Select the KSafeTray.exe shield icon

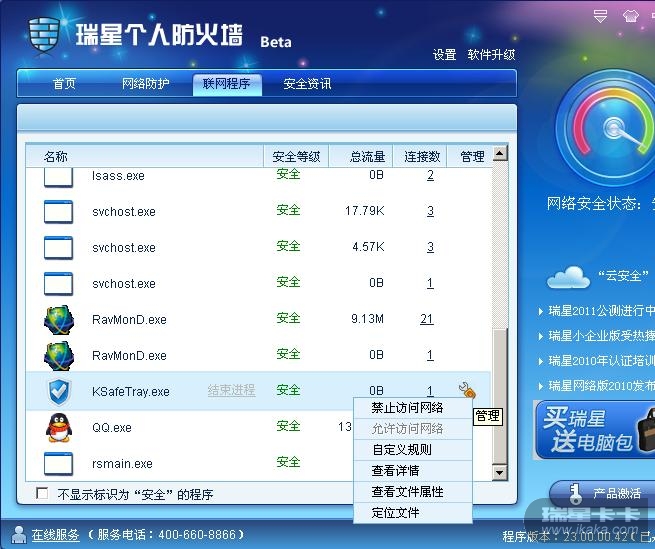[58, 392]
